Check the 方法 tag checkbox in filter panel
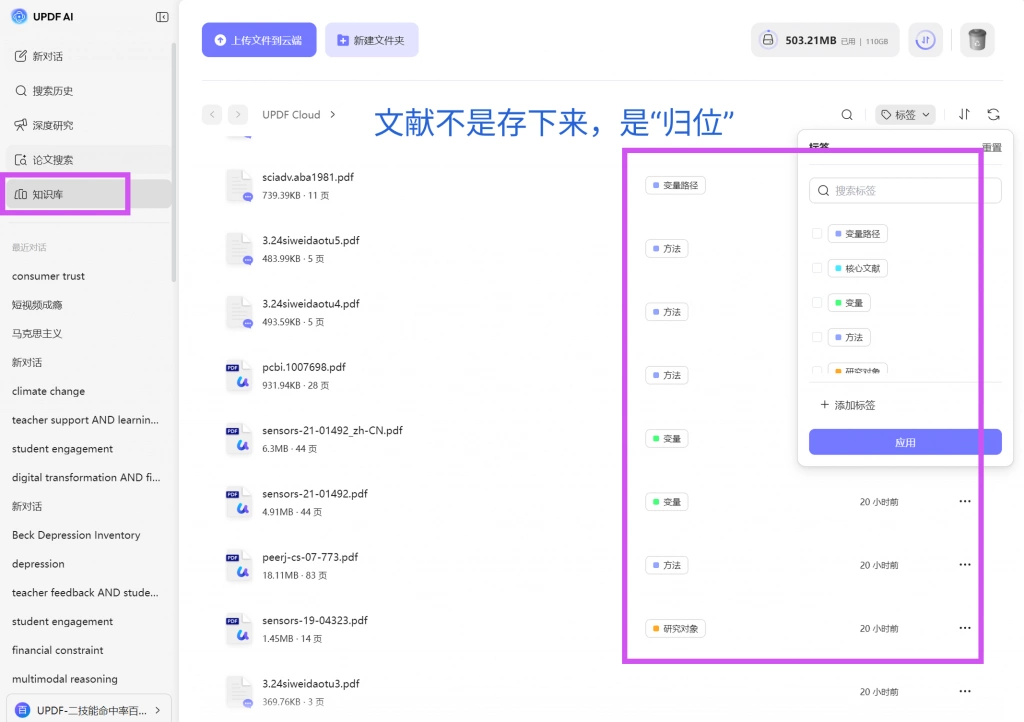Viewport: 1024px width, 722px height. tap(817, 337)
